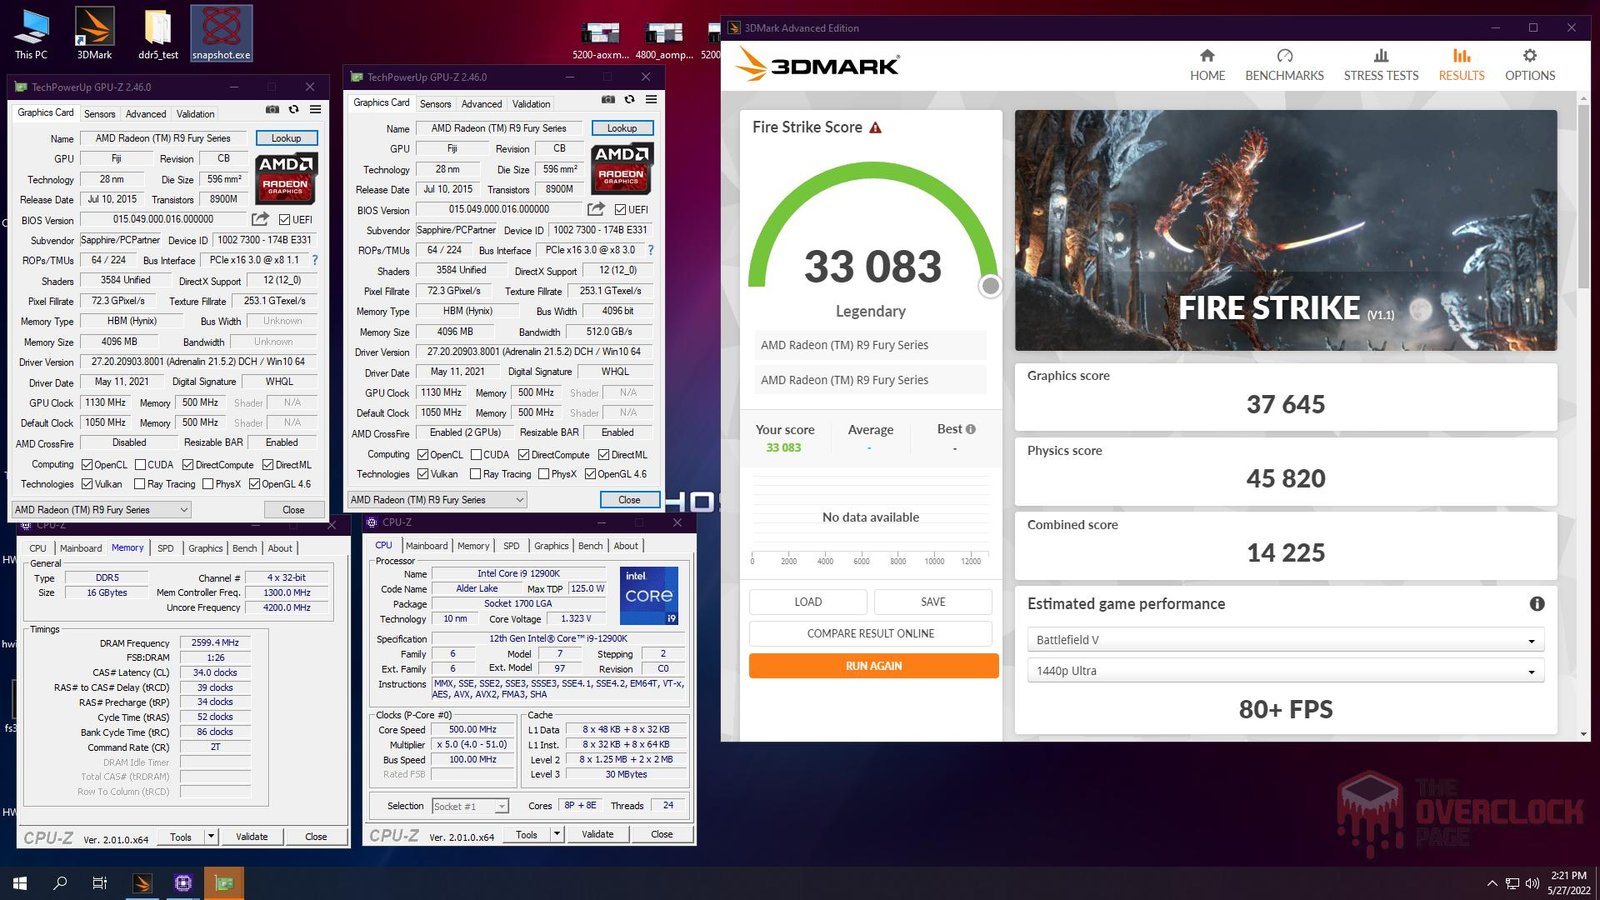
Task: Click the orange RUN AGAIN button
Action: [873, 666]
